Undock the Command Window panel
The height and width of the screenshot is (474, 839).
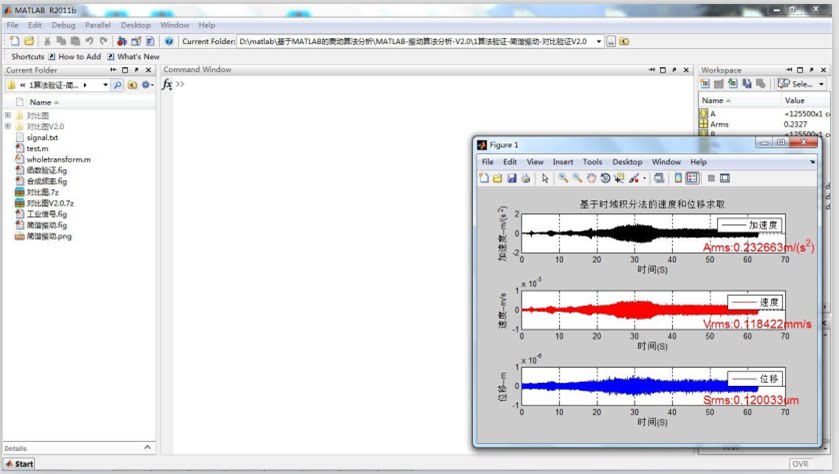coord(674,70)
